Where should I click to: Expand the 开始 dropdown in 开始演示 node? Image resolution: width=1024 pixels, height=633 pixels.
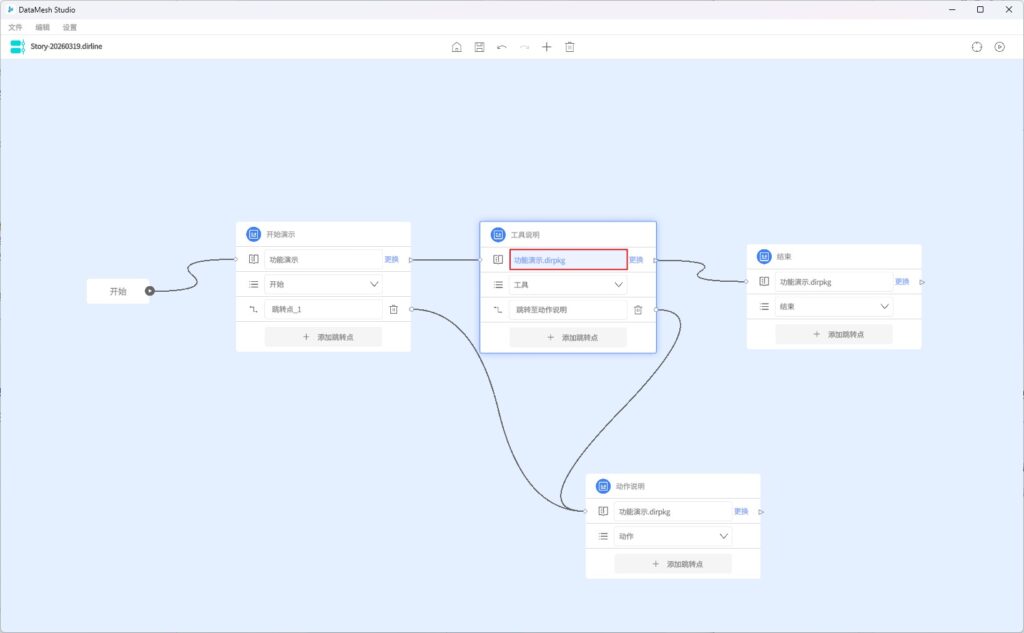click(x=374, y=284)
